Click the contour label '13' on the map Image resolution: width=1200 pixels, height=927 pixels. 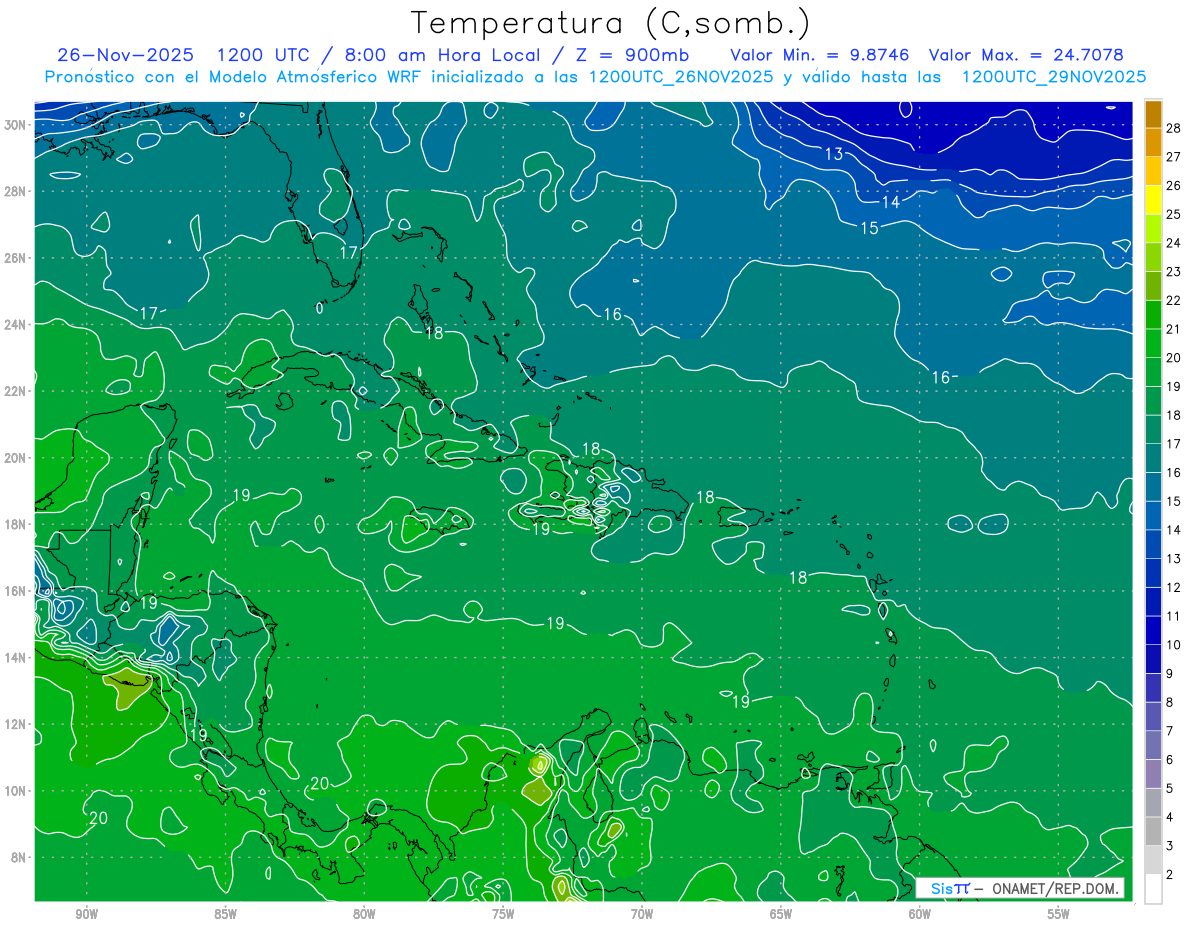tap(834, 153)
